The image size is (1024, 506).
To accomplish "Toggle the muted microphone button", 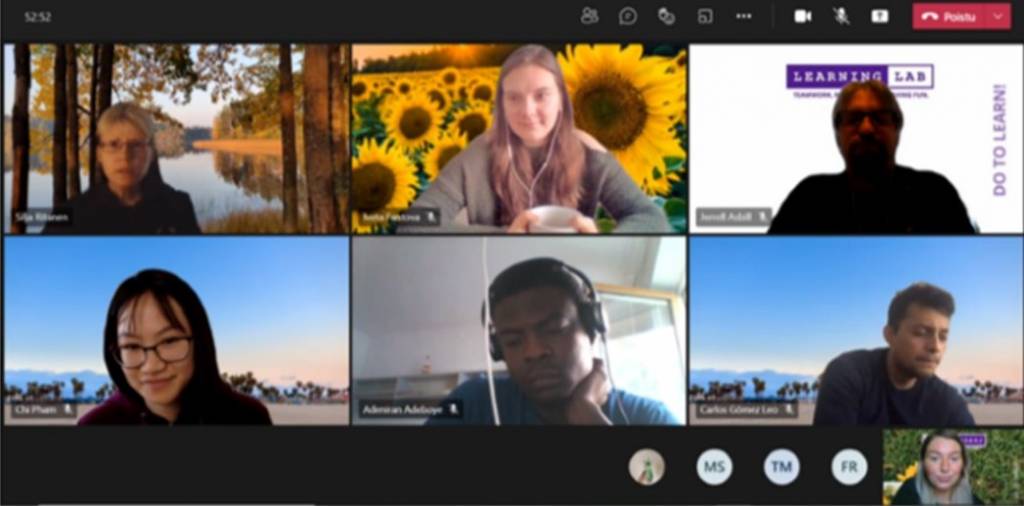I will 841,16.
